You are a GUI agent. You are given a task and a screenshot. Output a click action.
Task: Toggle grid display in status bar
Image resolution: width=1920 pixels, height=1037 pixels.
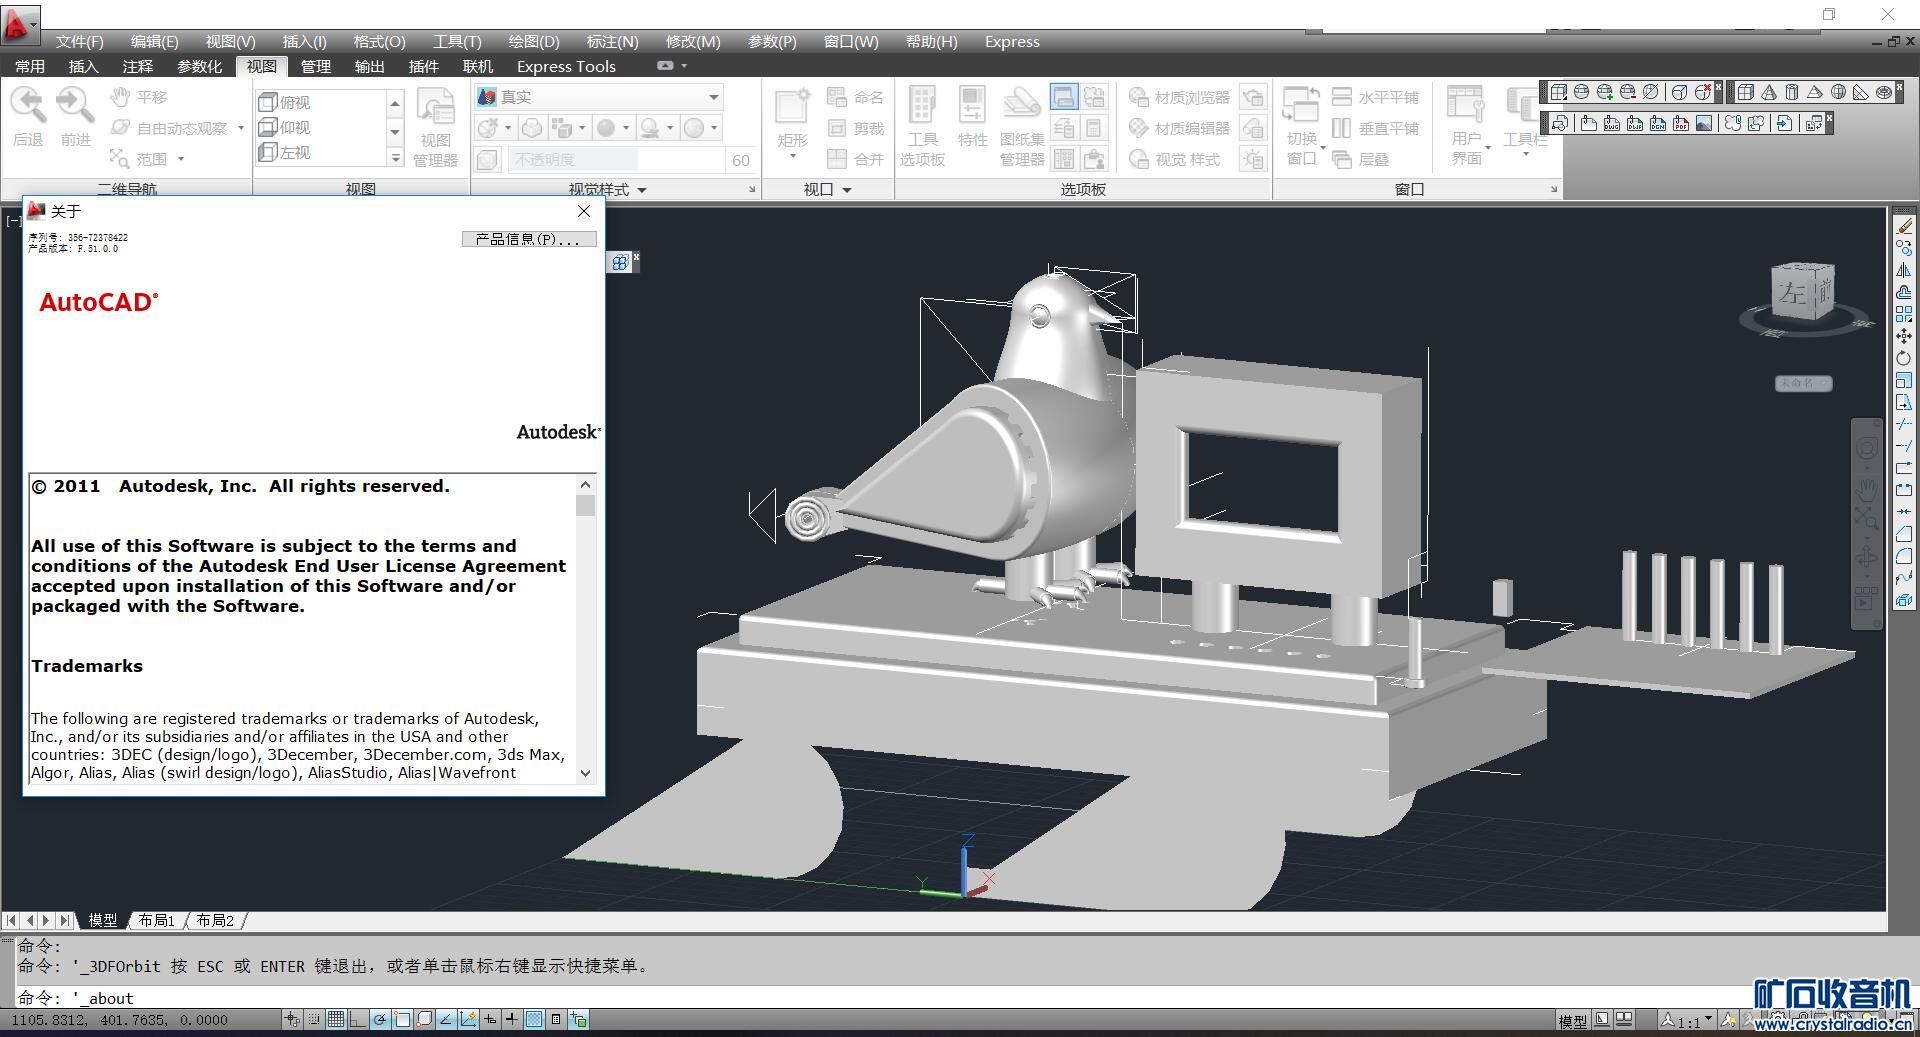336,1020
